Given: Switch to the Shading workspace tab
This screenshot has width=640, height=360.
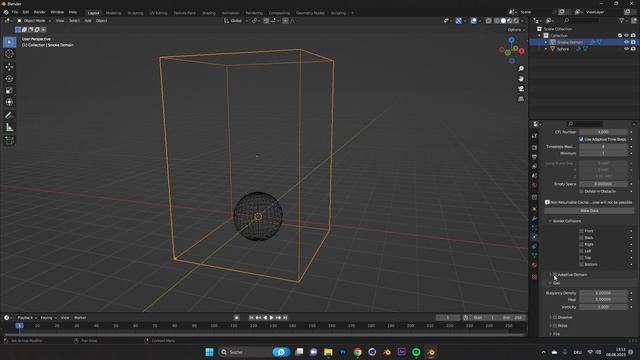Looking at the screenshot, I should click(209, 13).
